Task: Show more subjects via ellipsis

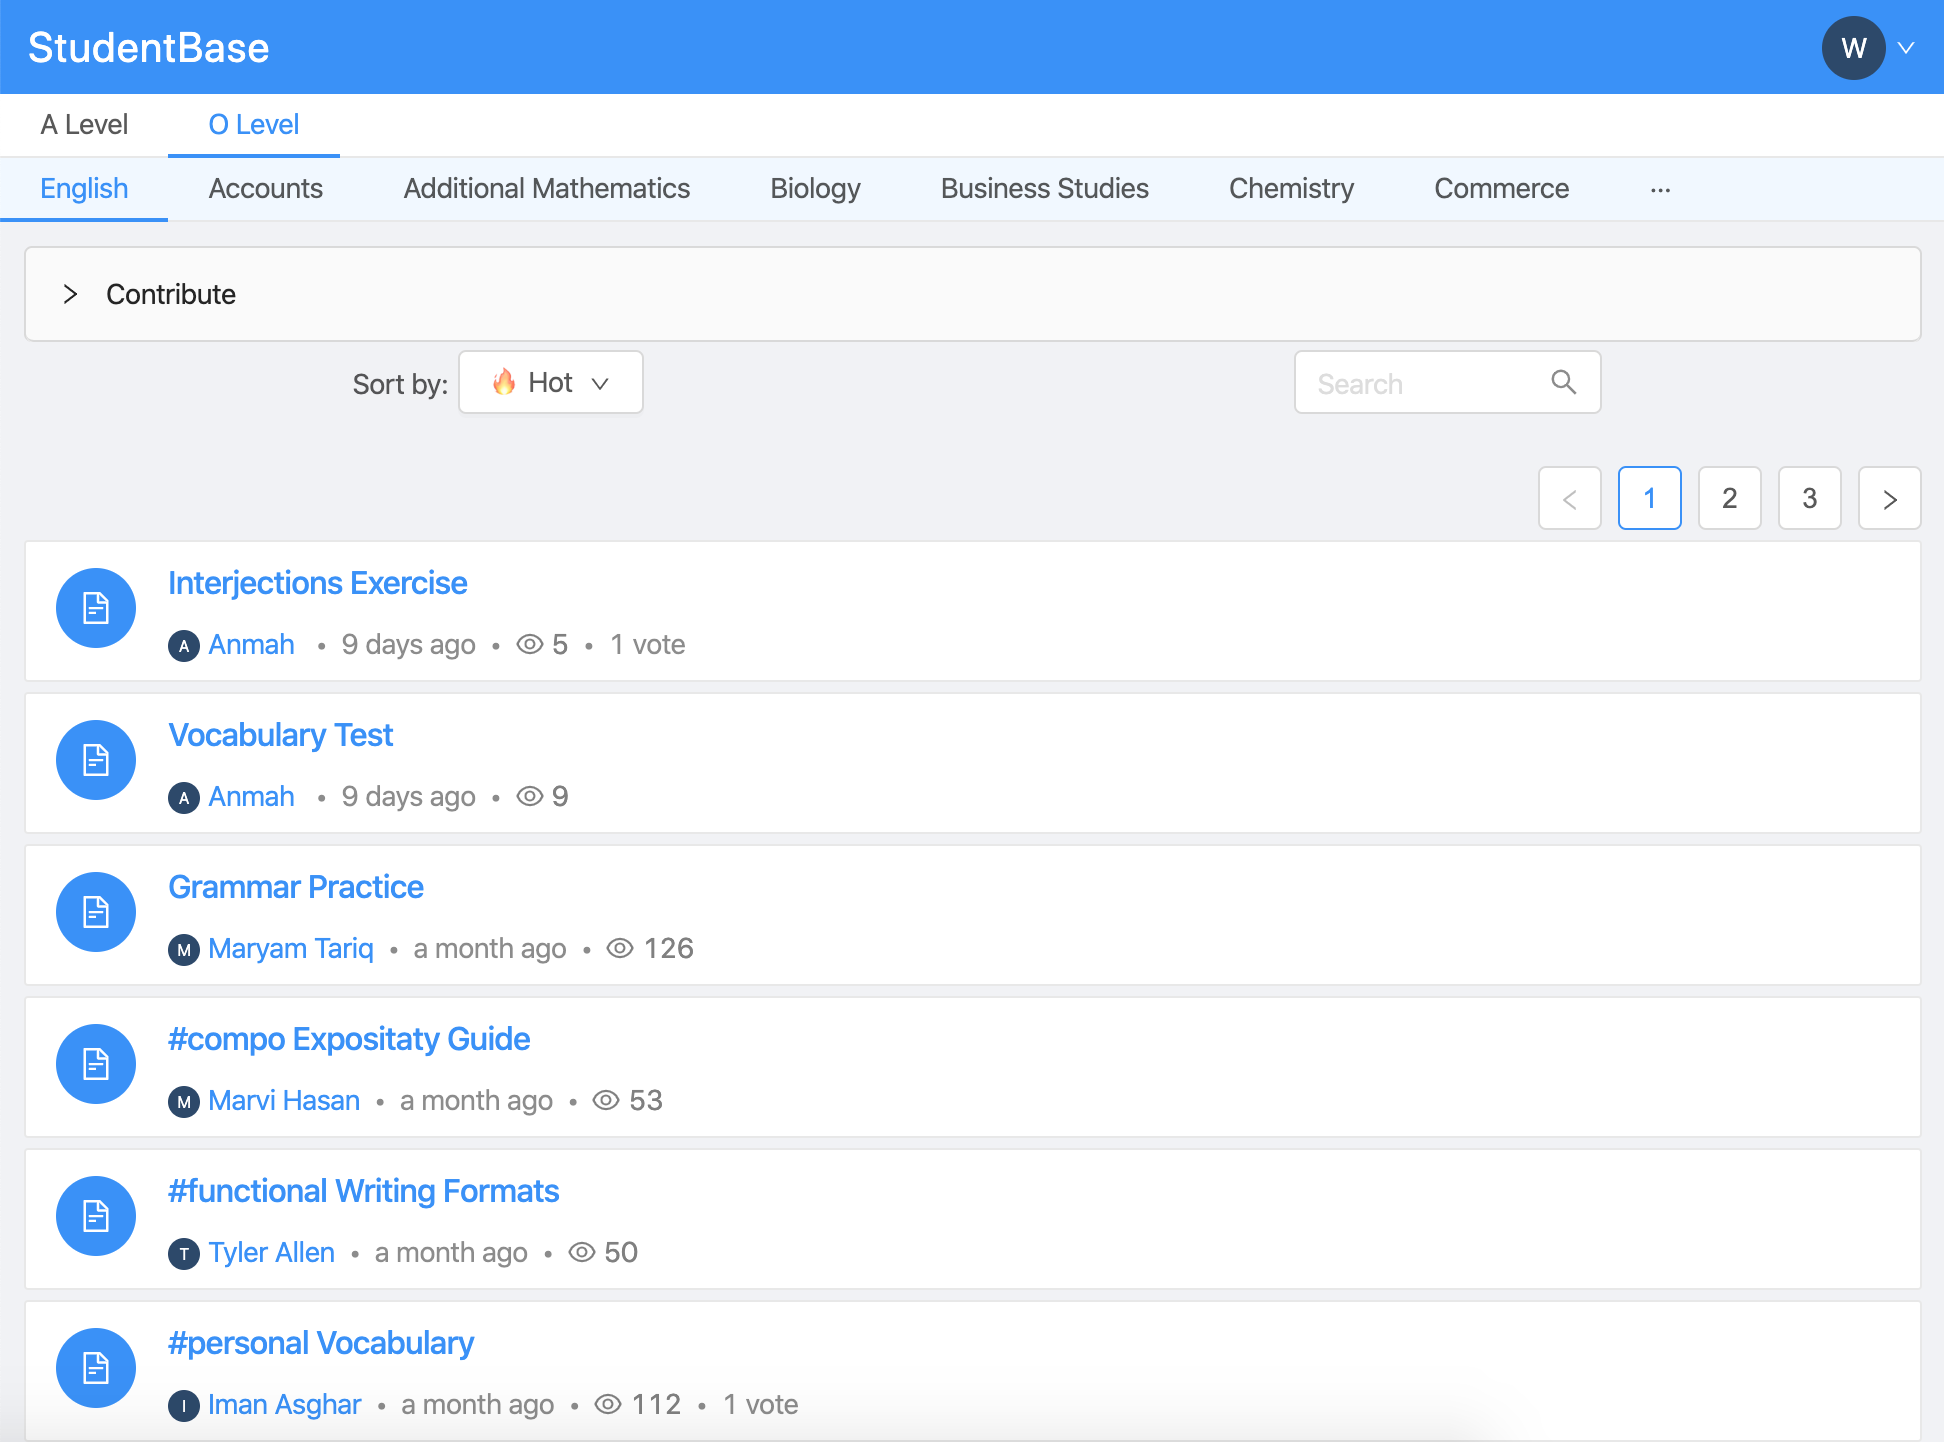Action: pos(1660,189)
